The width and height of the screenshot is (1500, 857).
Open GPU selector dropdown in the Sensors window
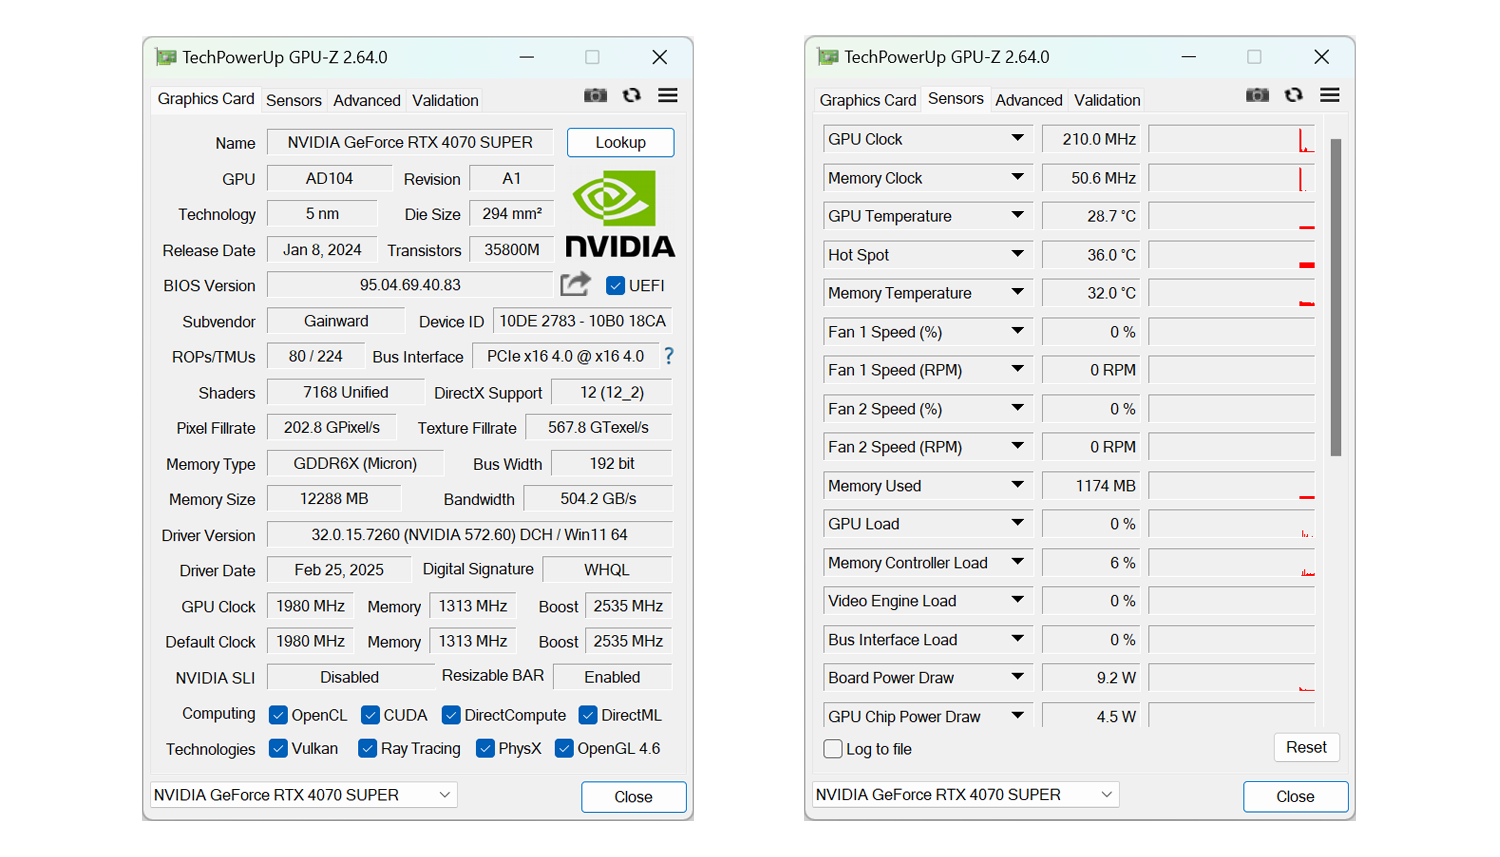click(x=966, y=795)
